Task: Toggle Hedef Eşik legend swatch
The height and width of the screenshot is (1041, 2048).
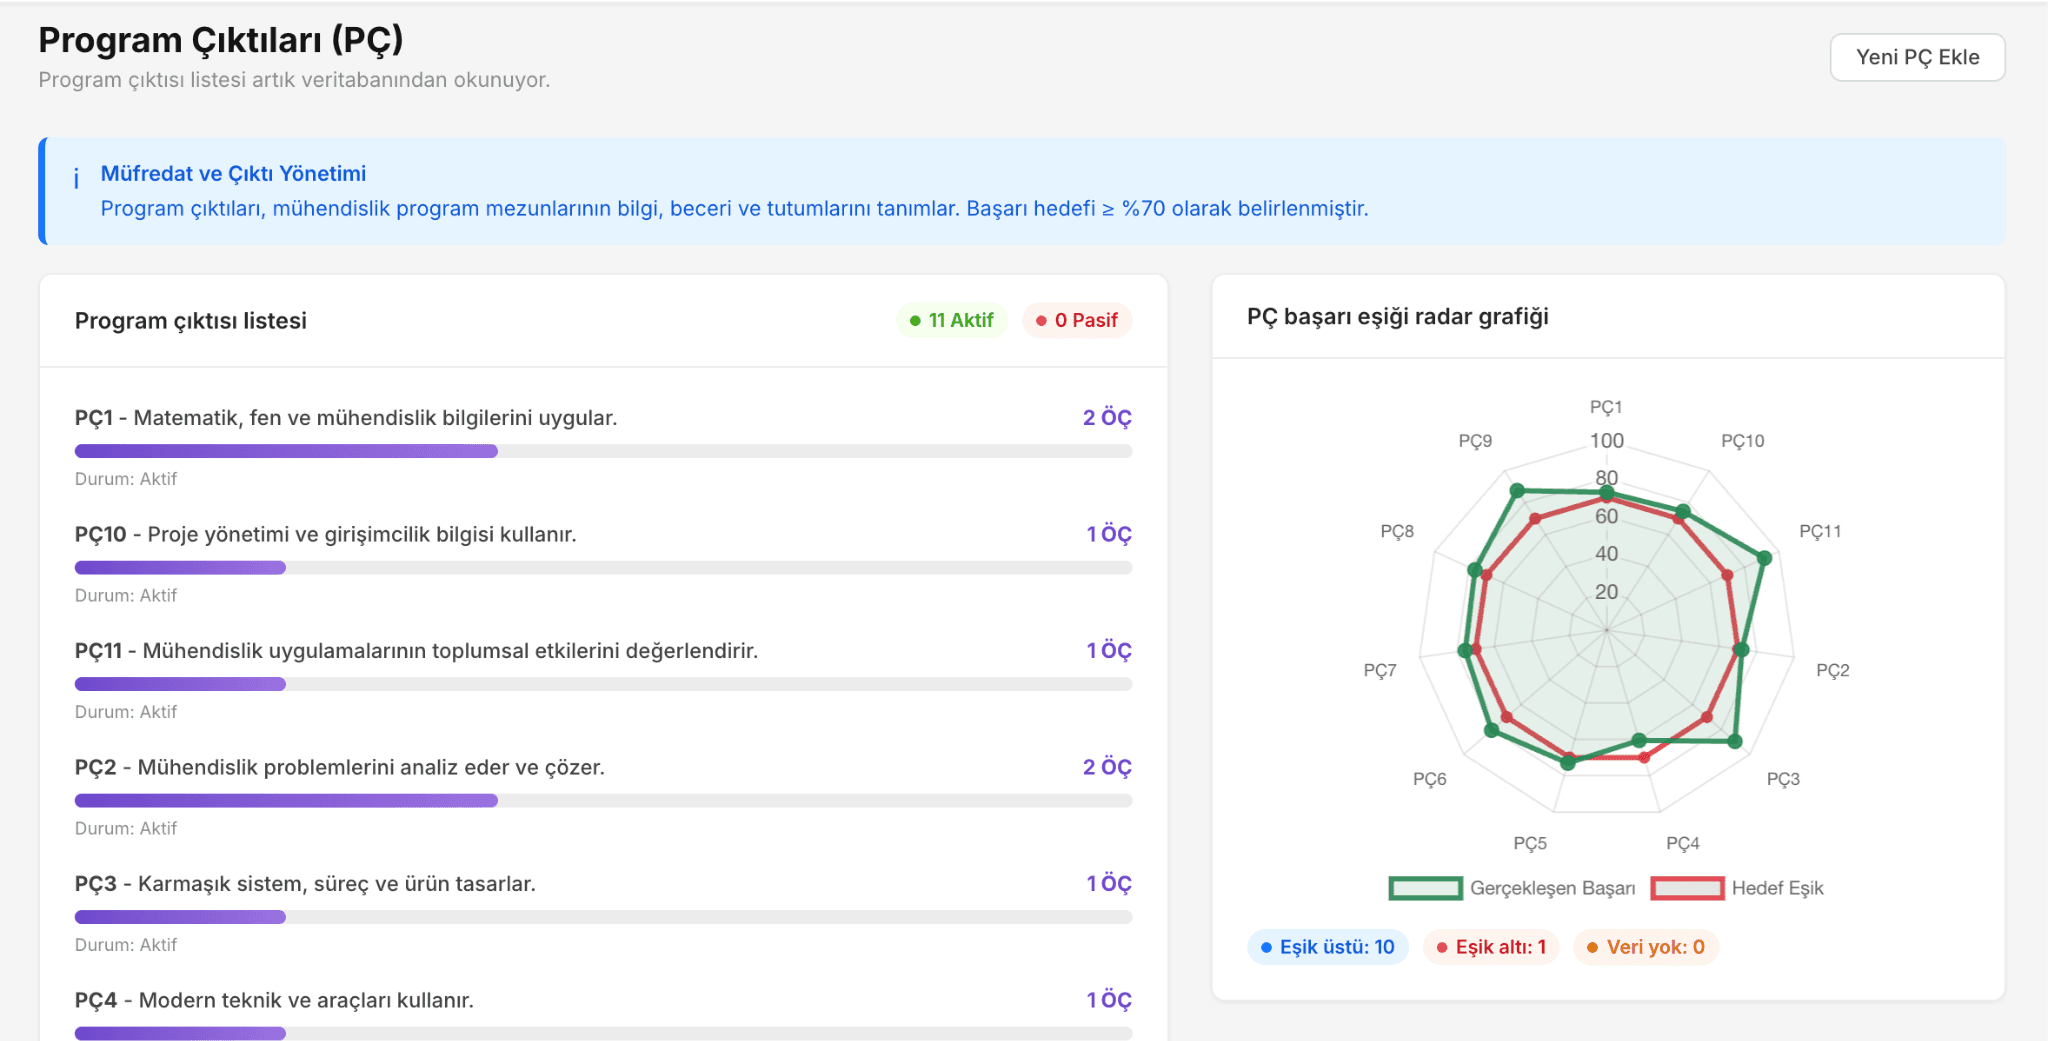Action: tap(1688, 888)
